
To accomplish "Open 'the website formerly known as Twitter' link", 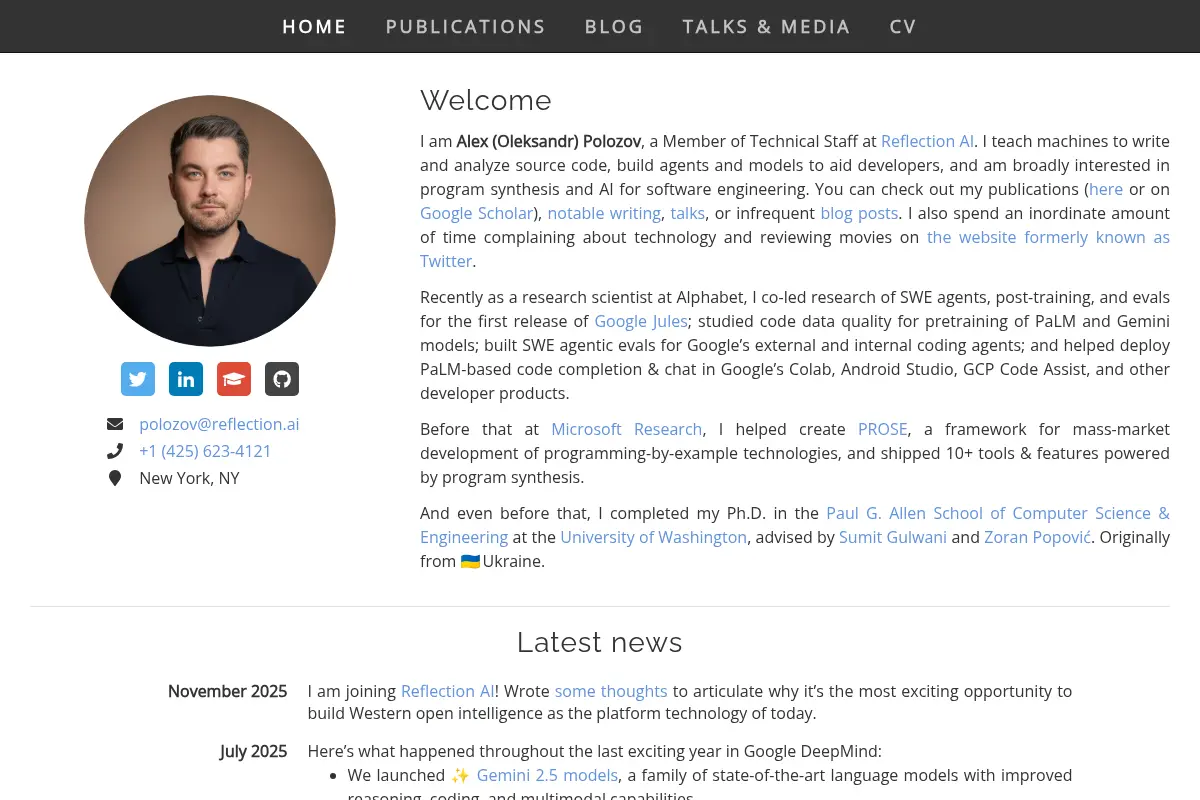I will point(1048,237).
